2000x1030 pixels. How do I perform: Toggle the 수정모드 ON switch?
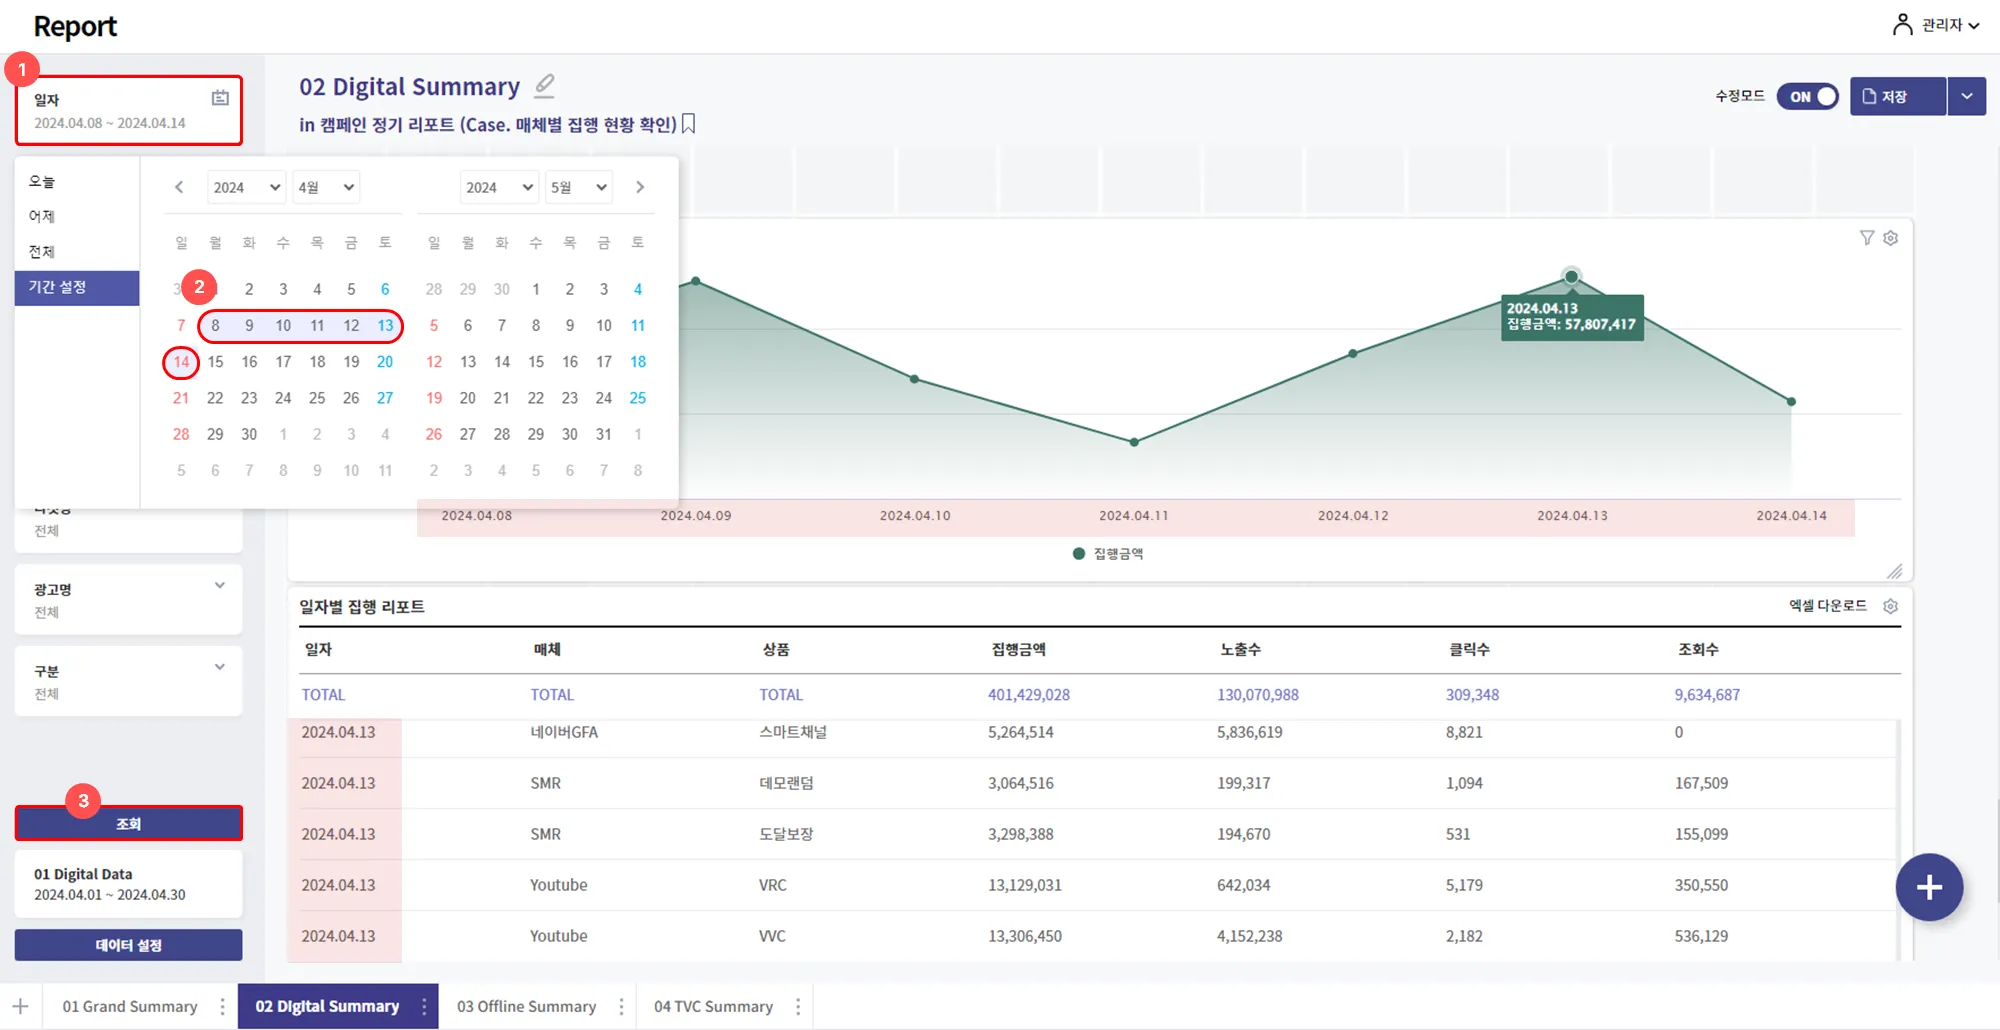pos(1807,97)
